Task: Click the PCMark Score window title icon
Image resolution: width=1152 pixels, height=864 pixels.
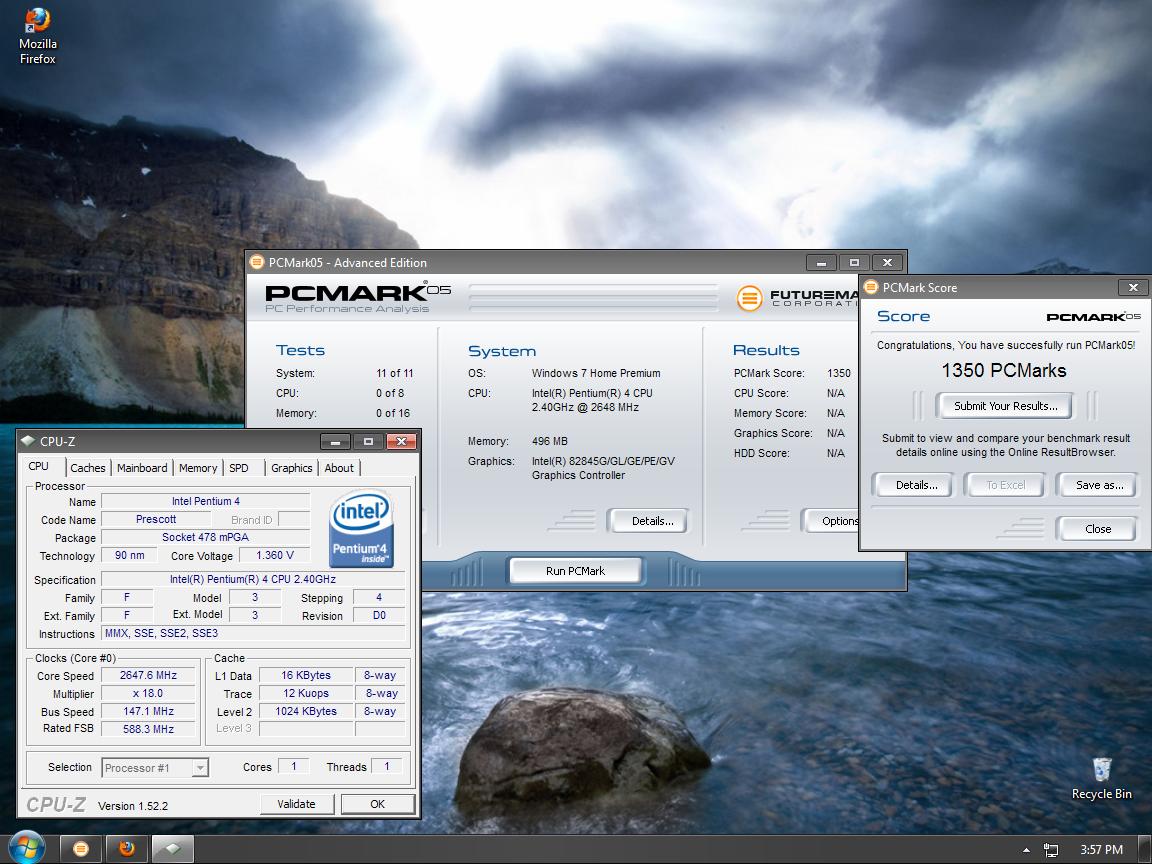Action: (x=871, y=287)
